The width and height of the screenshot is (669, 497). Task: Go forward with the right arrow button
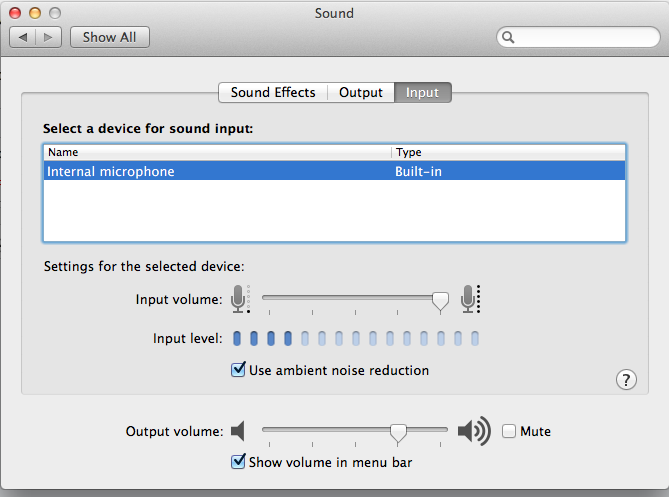pyautogui.click(x=49, y=37)
